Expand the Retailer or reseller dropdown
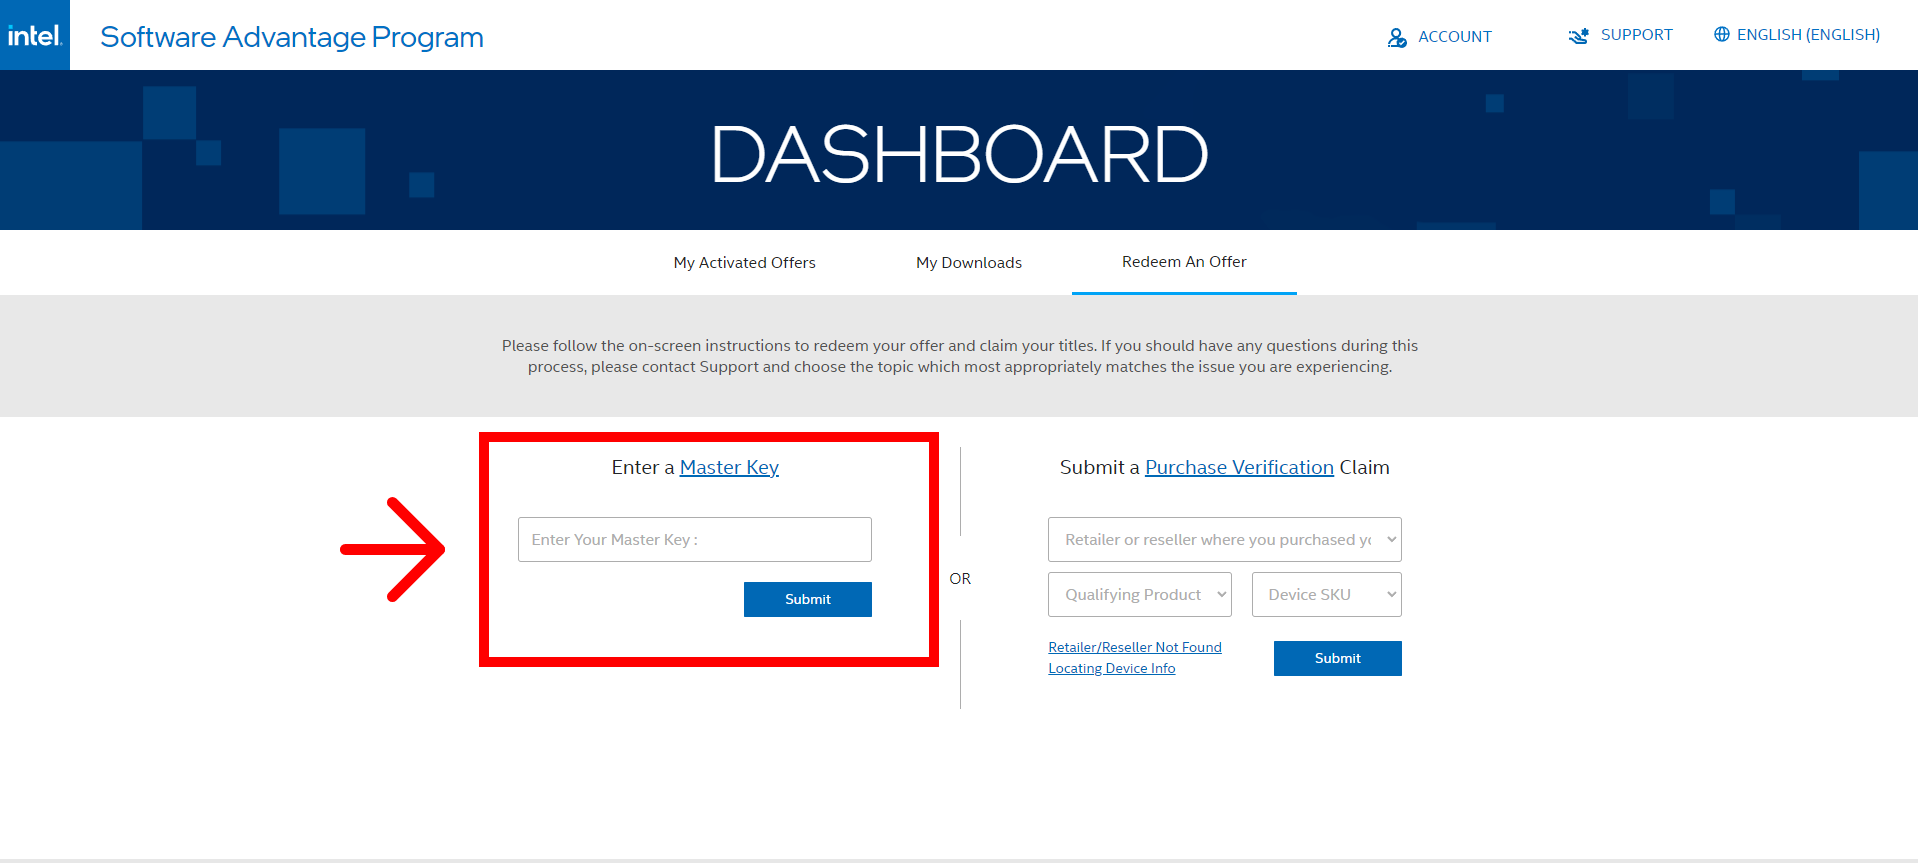1918x863 pixels. 1224,540
